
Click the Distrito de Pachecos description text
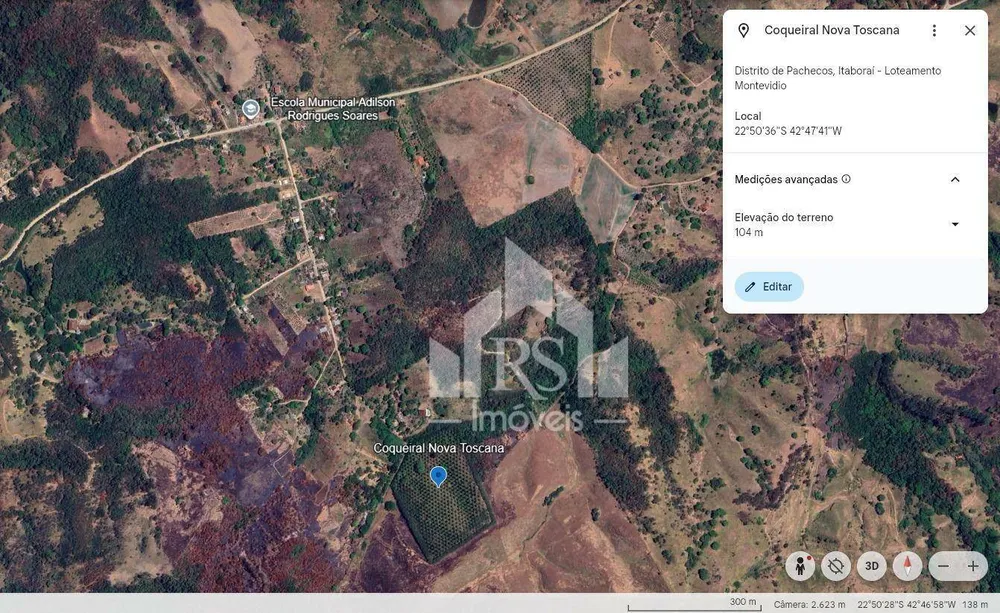click(837, 78)
